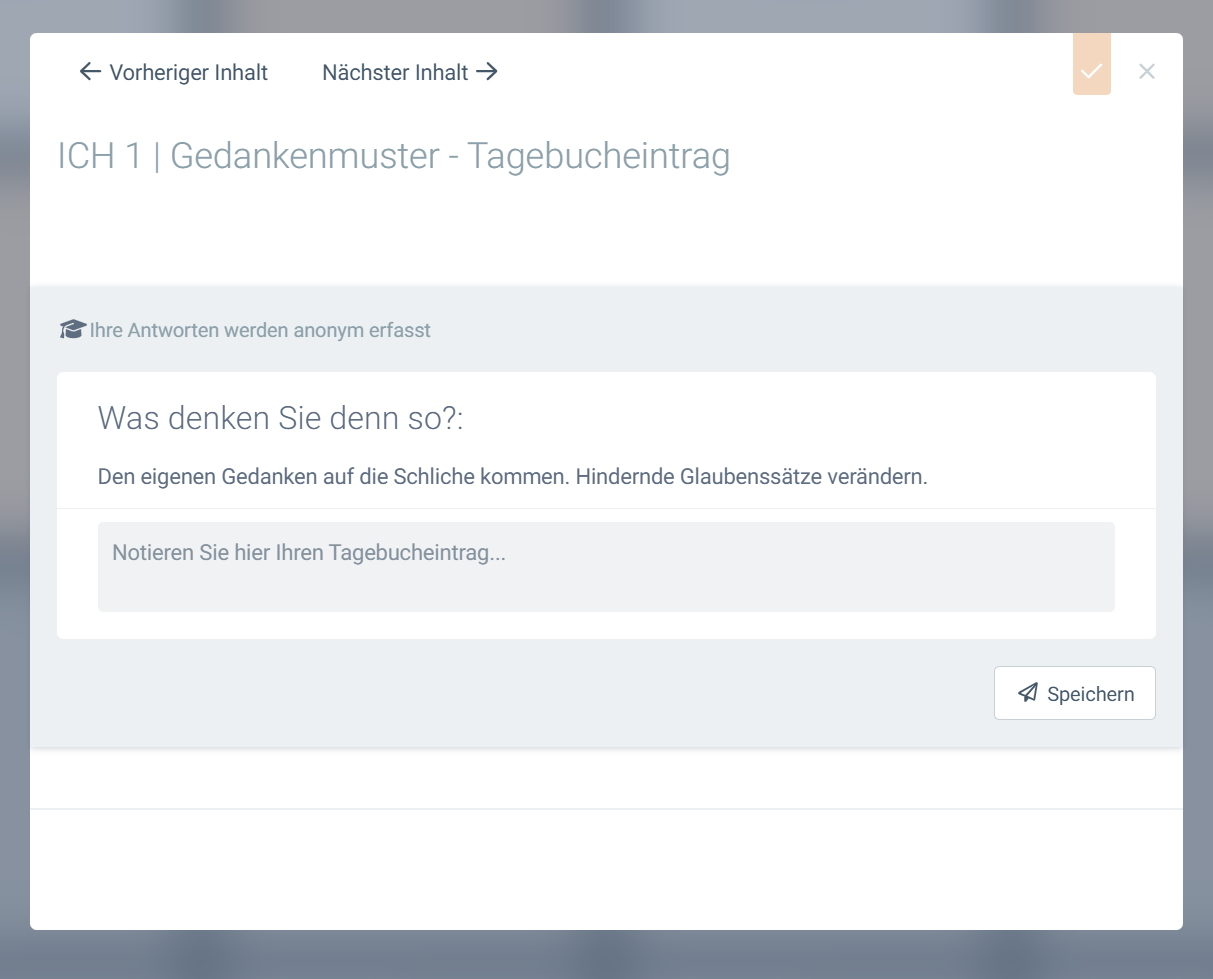Click the right arrow icon after Nächster Inhalt
This screenshot has height=979, width=1213.
pos(487,72)
